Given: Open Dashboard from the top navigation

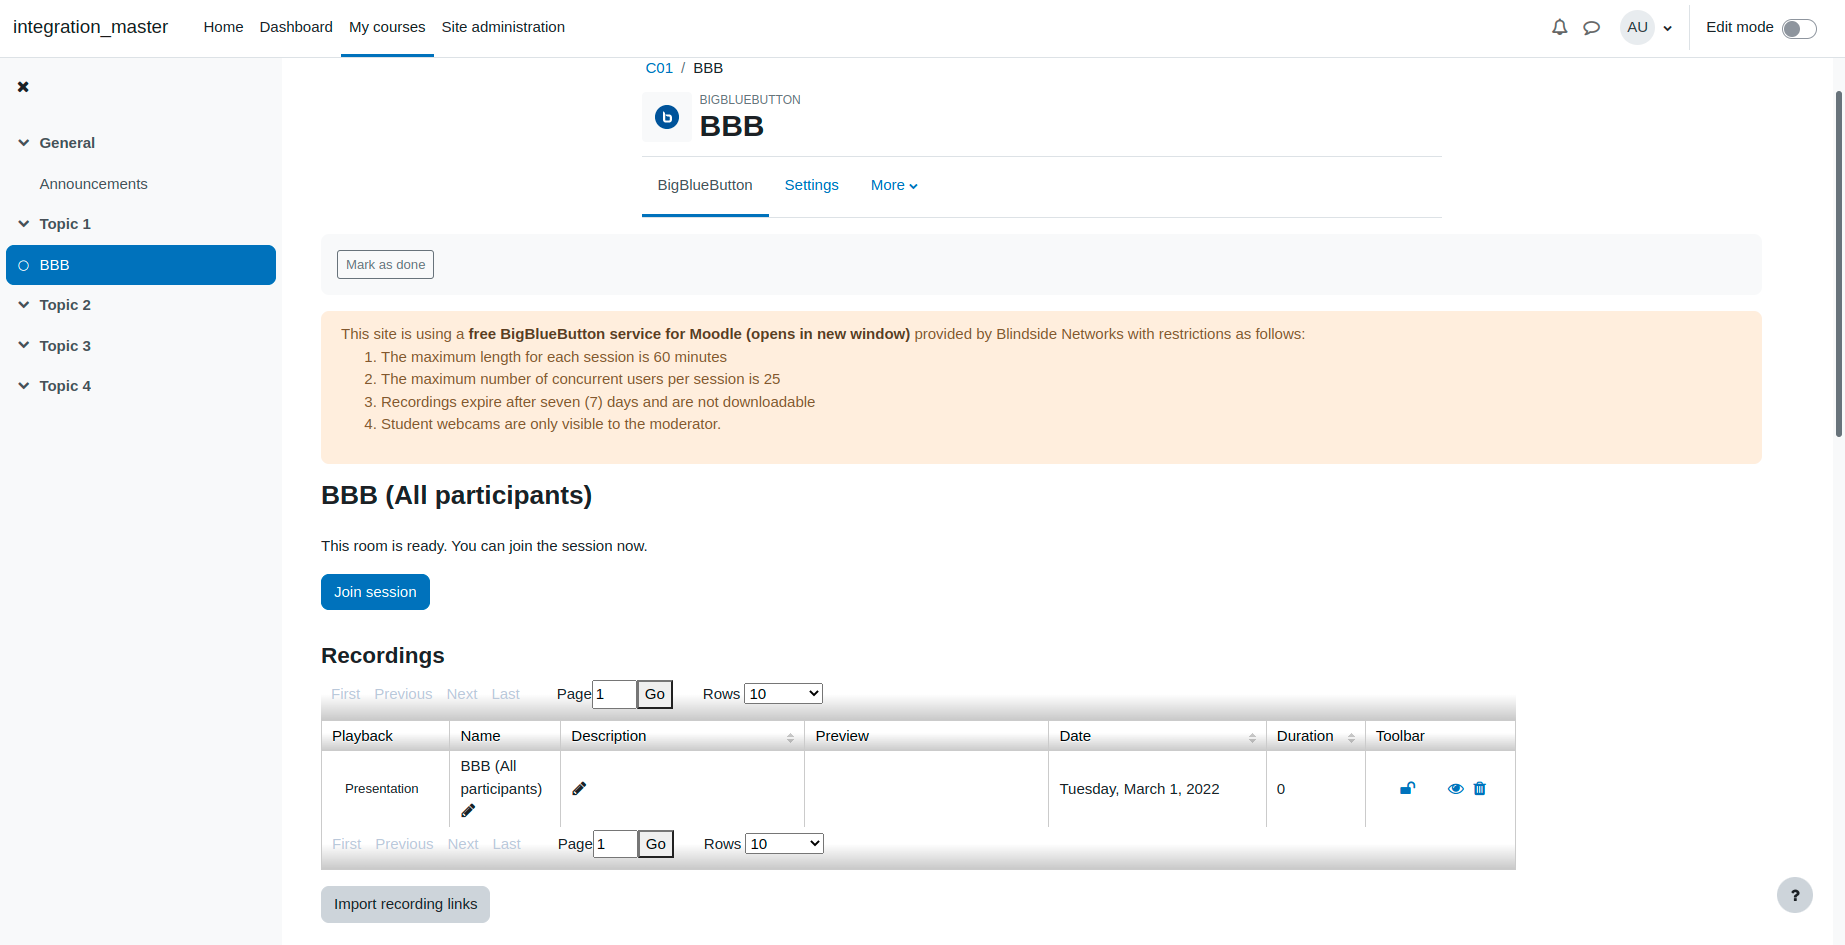Looking at the screenshot, I should 296,27.
